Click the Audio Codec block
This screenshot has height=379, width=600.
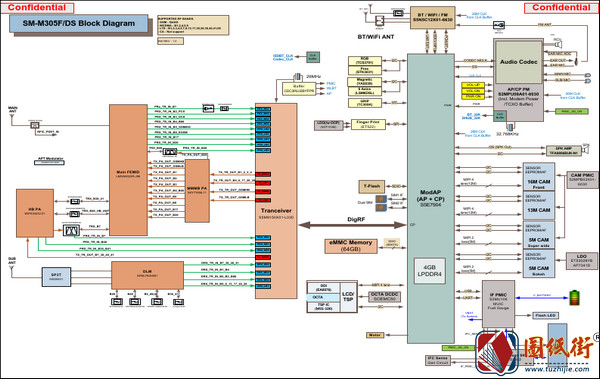pyautogui.click(x=519, y=62)
